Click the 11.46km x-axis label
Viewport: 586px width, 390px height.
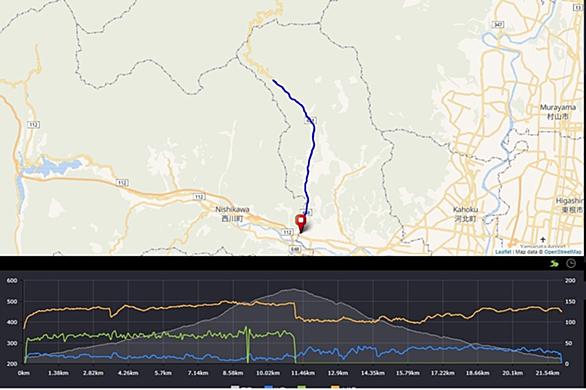[303, 373]
